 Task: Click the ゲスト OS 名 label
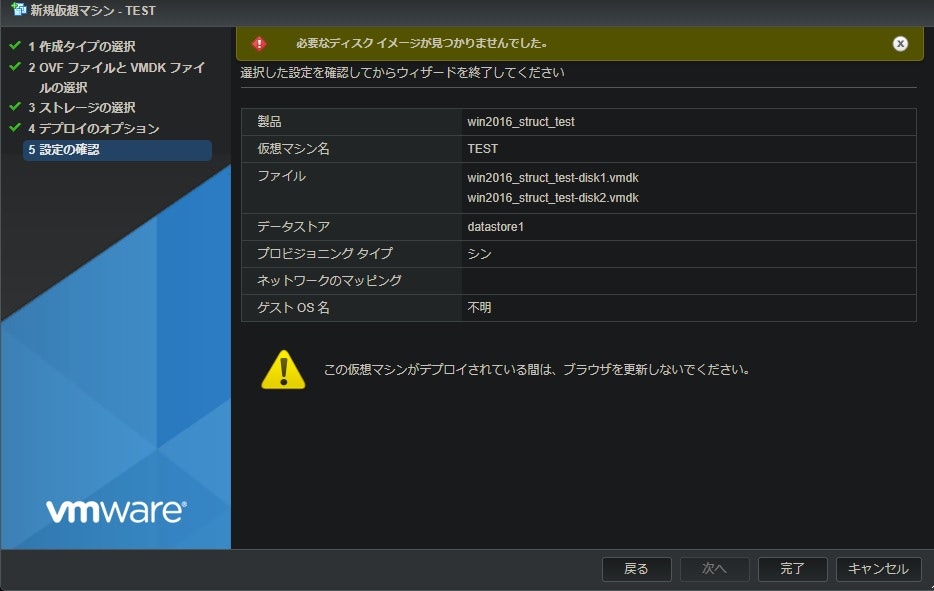pos(293,308)
